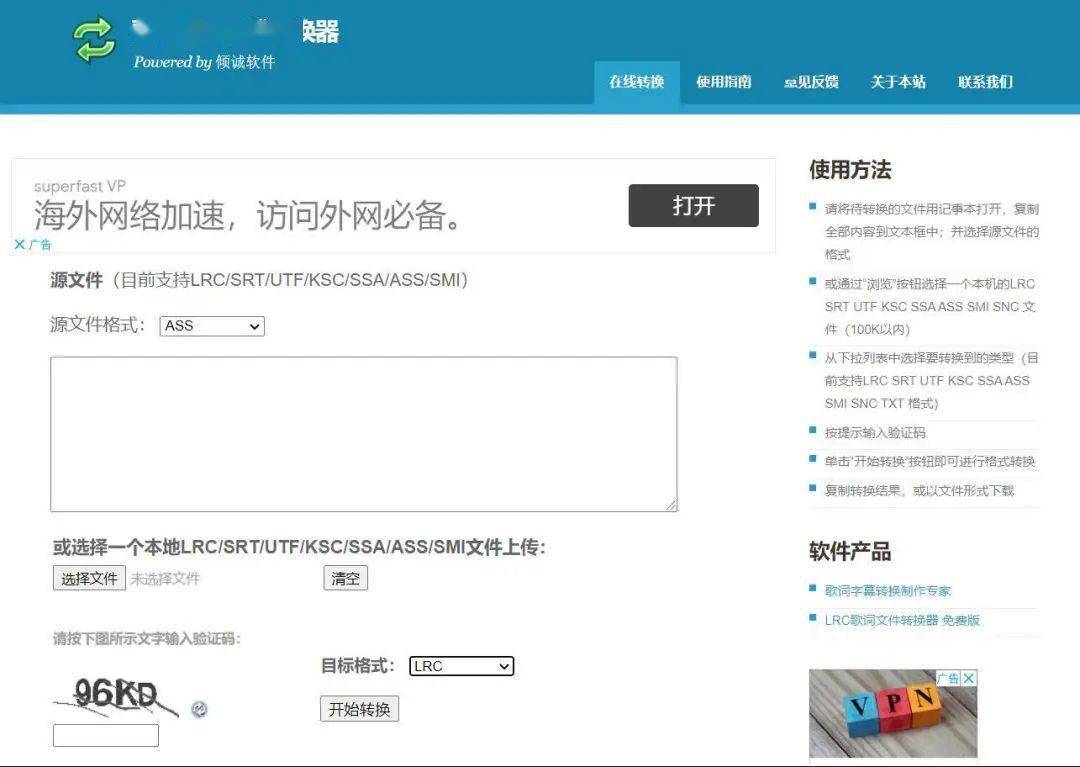The image size is (1080, 767).
Task: Click the 选择文件 upload button
Action: 89,578
